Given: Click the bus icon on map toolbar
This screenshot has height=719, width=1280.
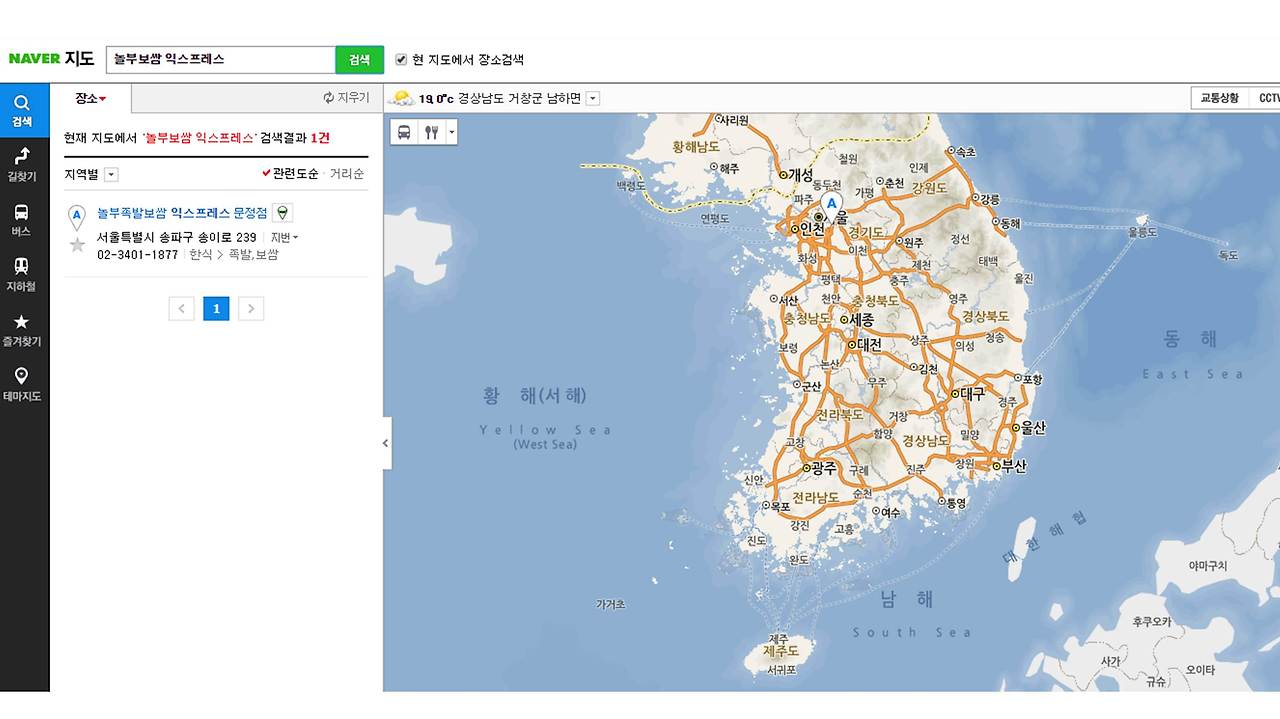Looking at the screenshot, I should coord(404,132).
